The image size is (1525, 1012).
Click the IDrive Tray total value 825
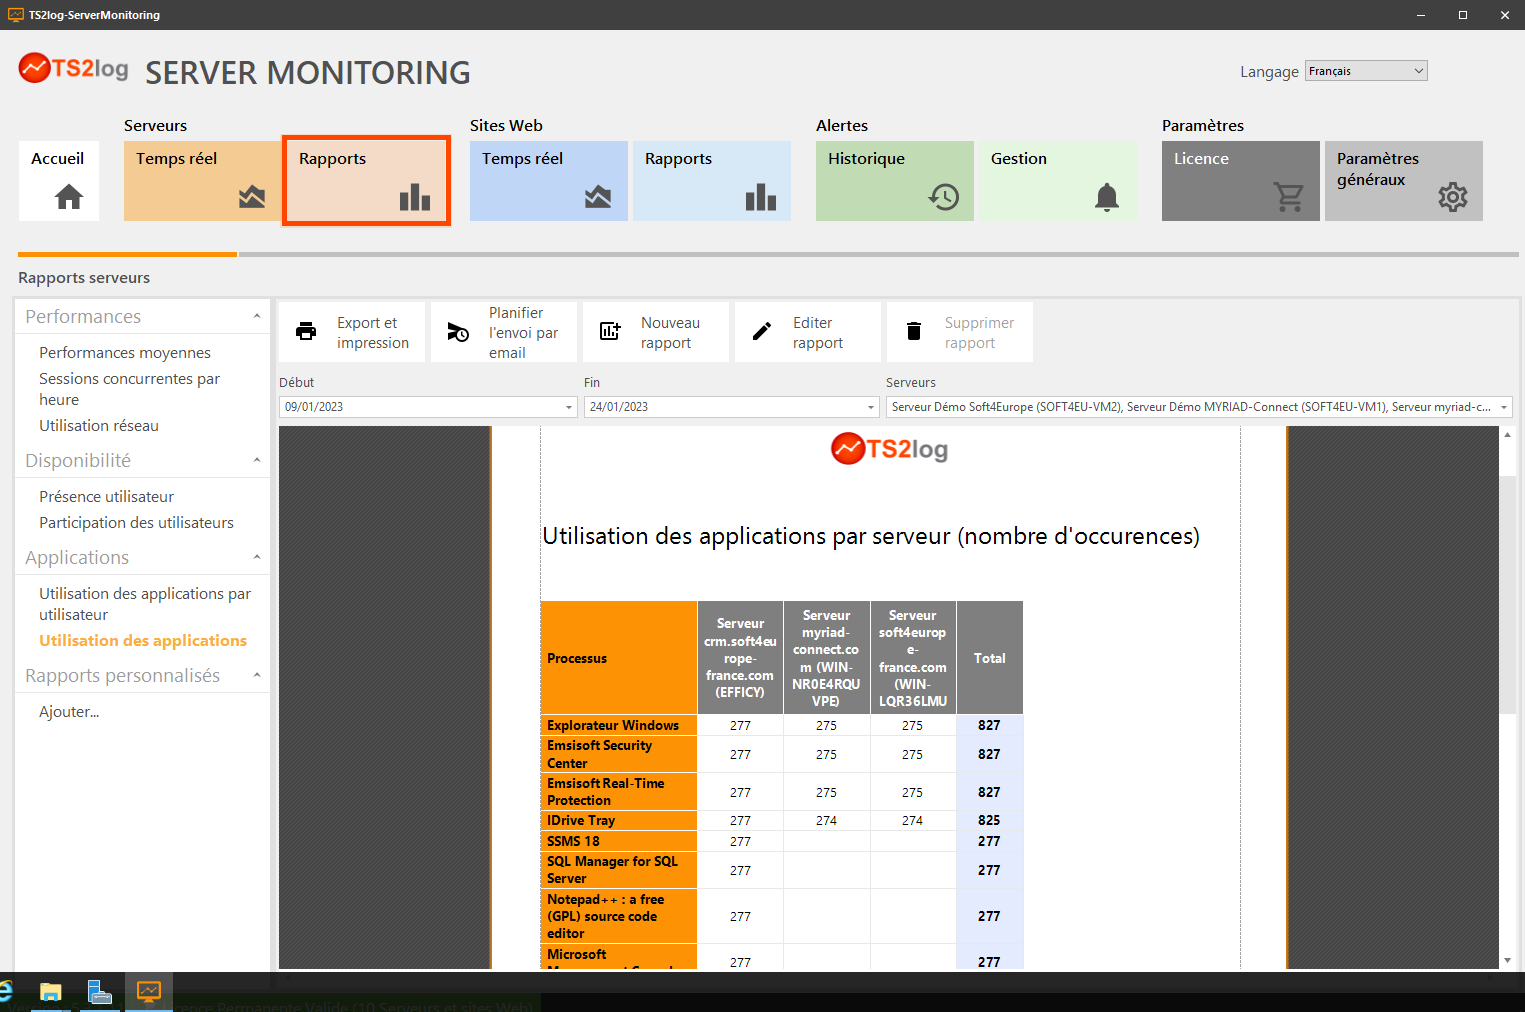[989, 820]
